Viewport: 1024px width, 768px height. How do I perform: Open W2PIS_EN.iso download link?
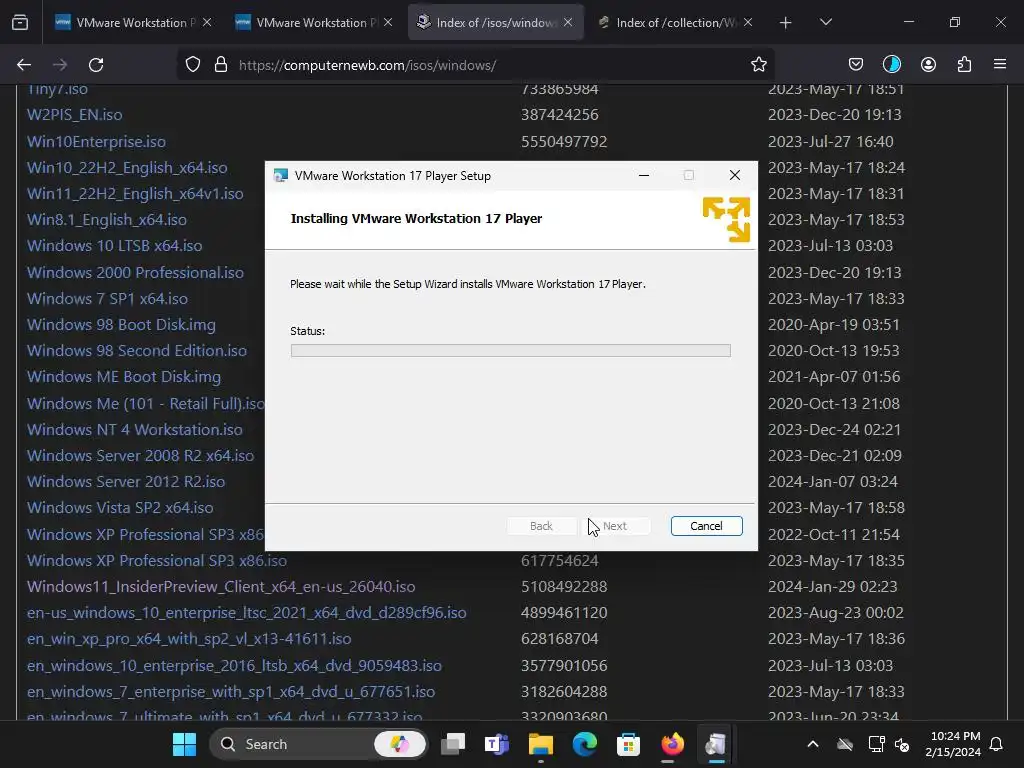(x=74, y=115)
